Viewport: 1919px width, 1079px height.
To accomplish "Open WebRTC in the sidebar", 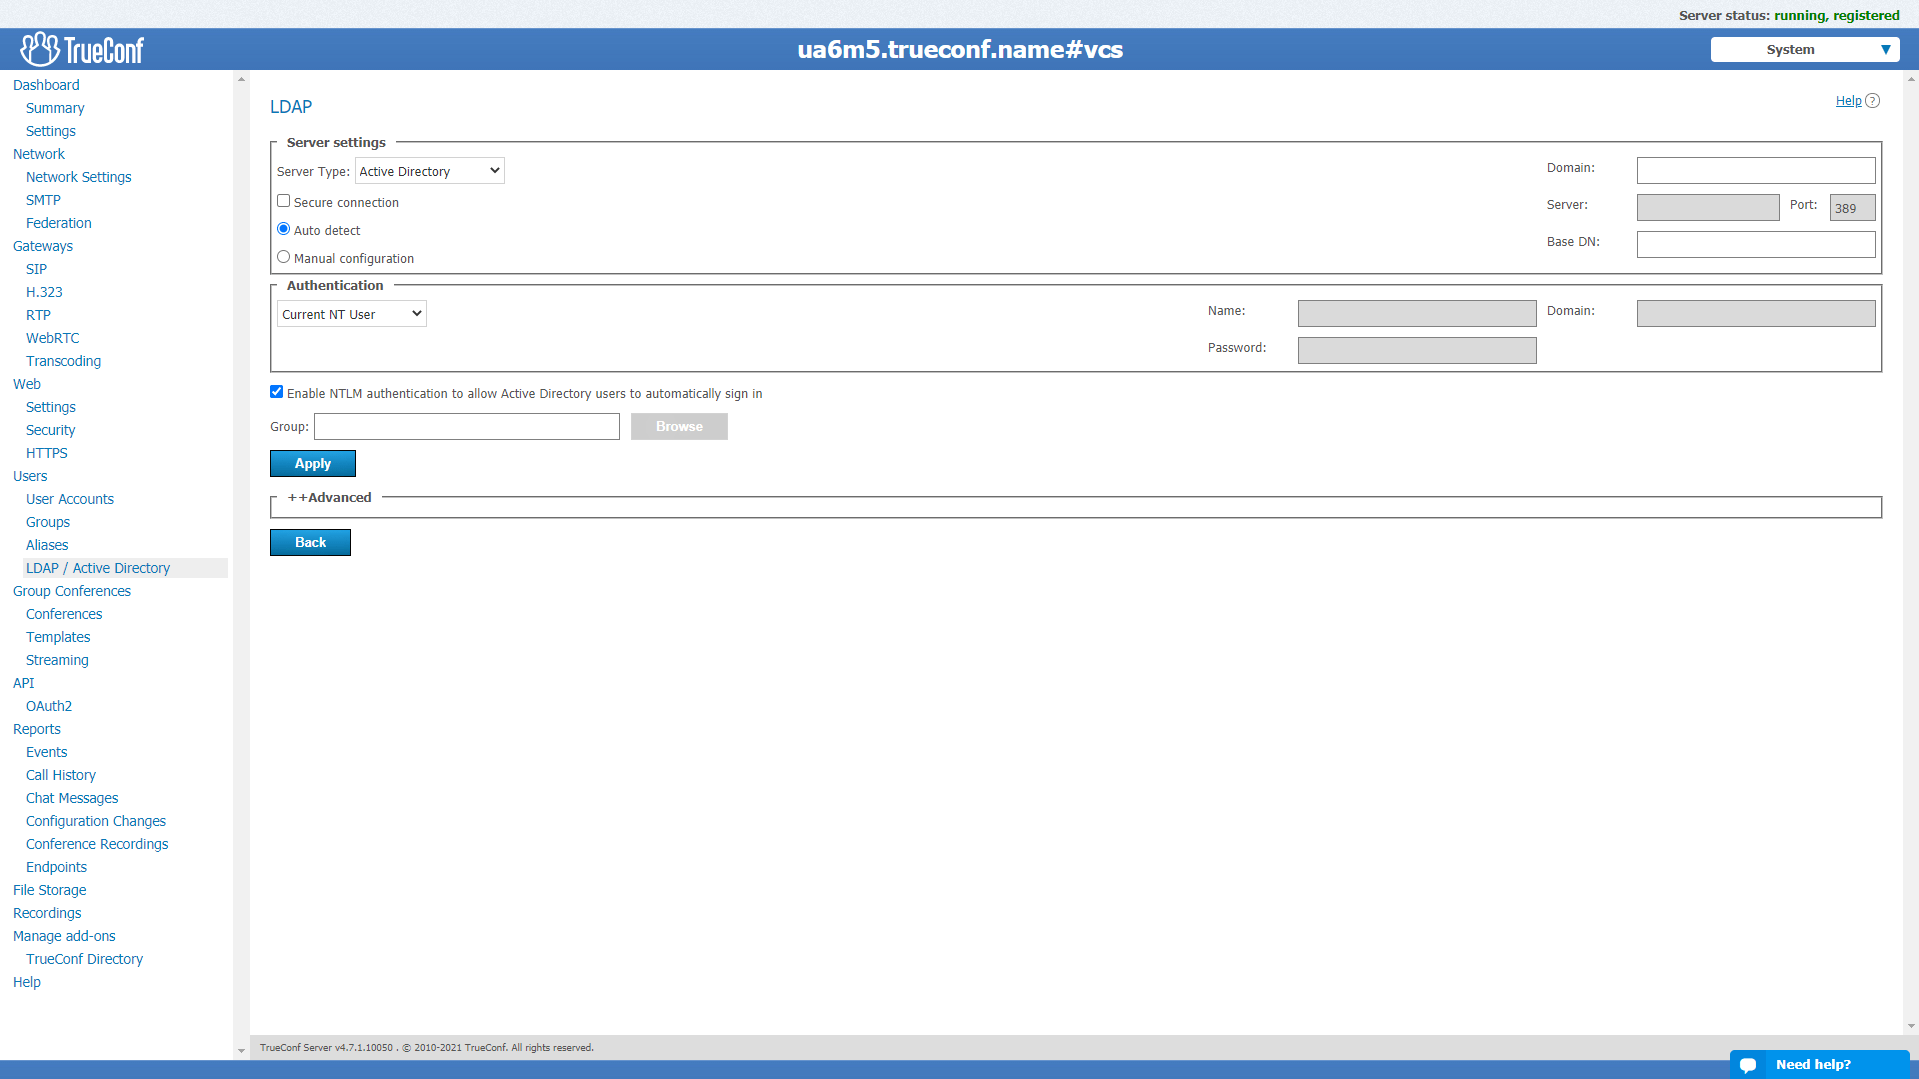I will click(x=53, y=338).
